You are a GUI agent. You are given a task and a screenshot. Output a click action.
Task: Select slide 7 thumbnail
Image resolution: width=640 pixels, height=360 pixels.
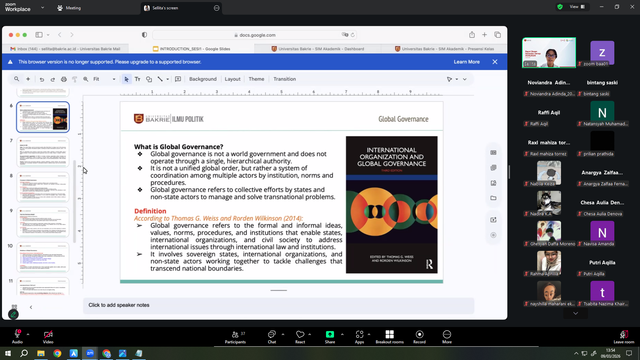[x=43, y=152]
